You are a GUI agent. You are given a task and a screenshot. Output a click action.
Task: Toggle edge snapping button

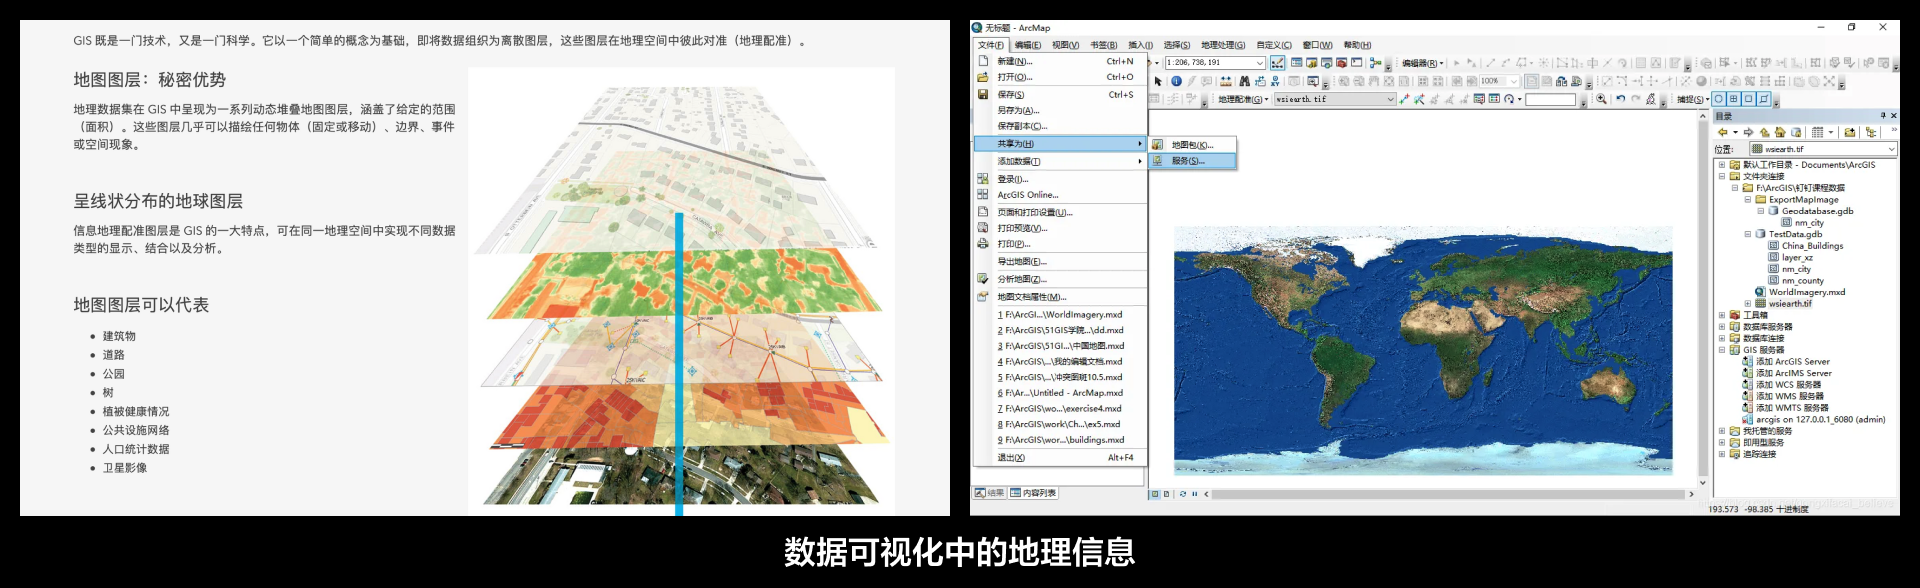point(1763,99)
